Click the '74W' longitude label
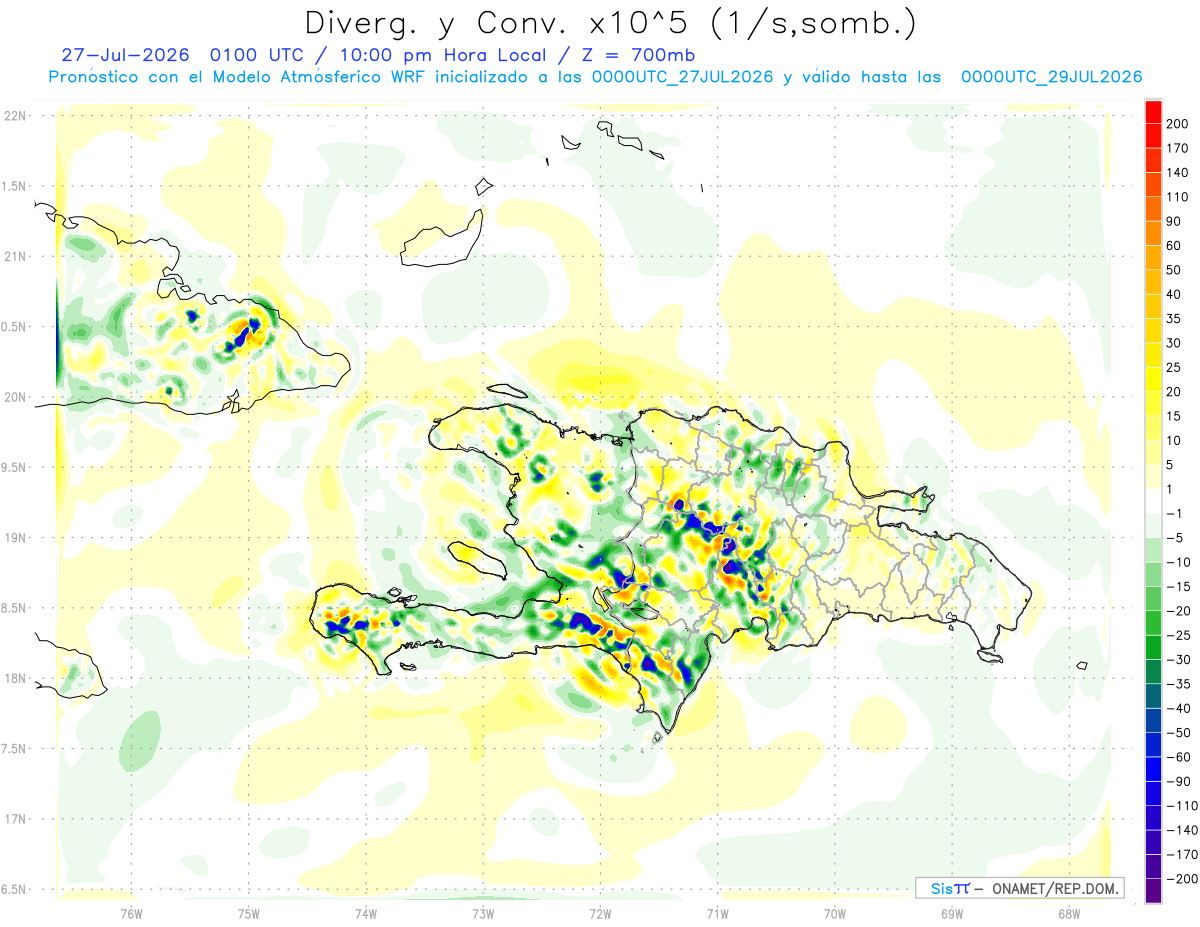The height and width of the screenshot is (927, 1200). (366, 913)
